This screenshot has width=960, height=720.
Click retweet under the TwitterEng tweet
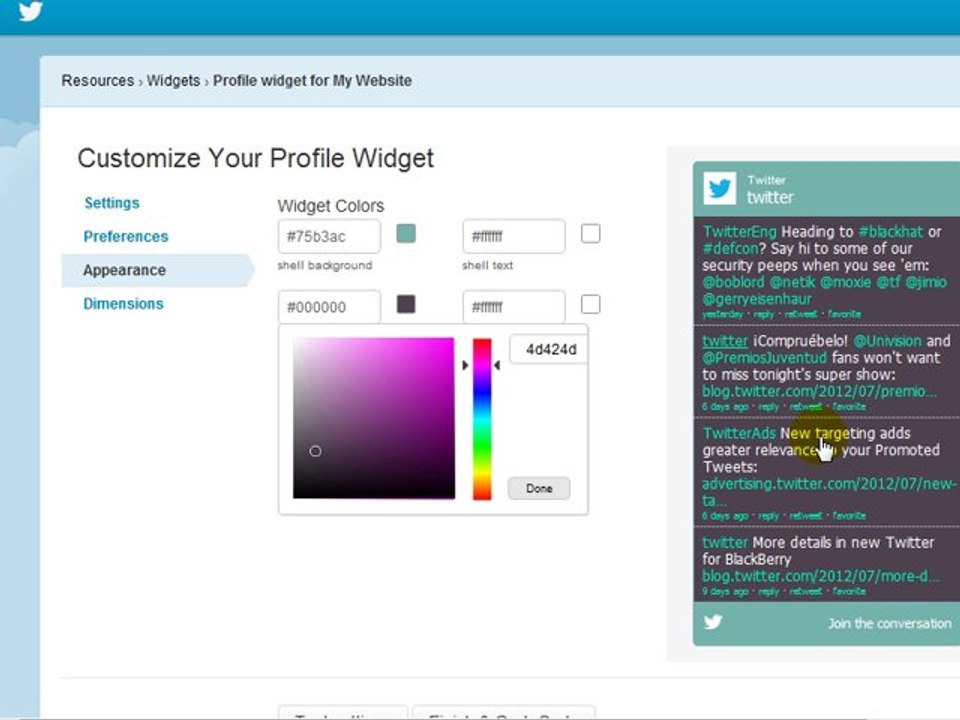(801, 314)
